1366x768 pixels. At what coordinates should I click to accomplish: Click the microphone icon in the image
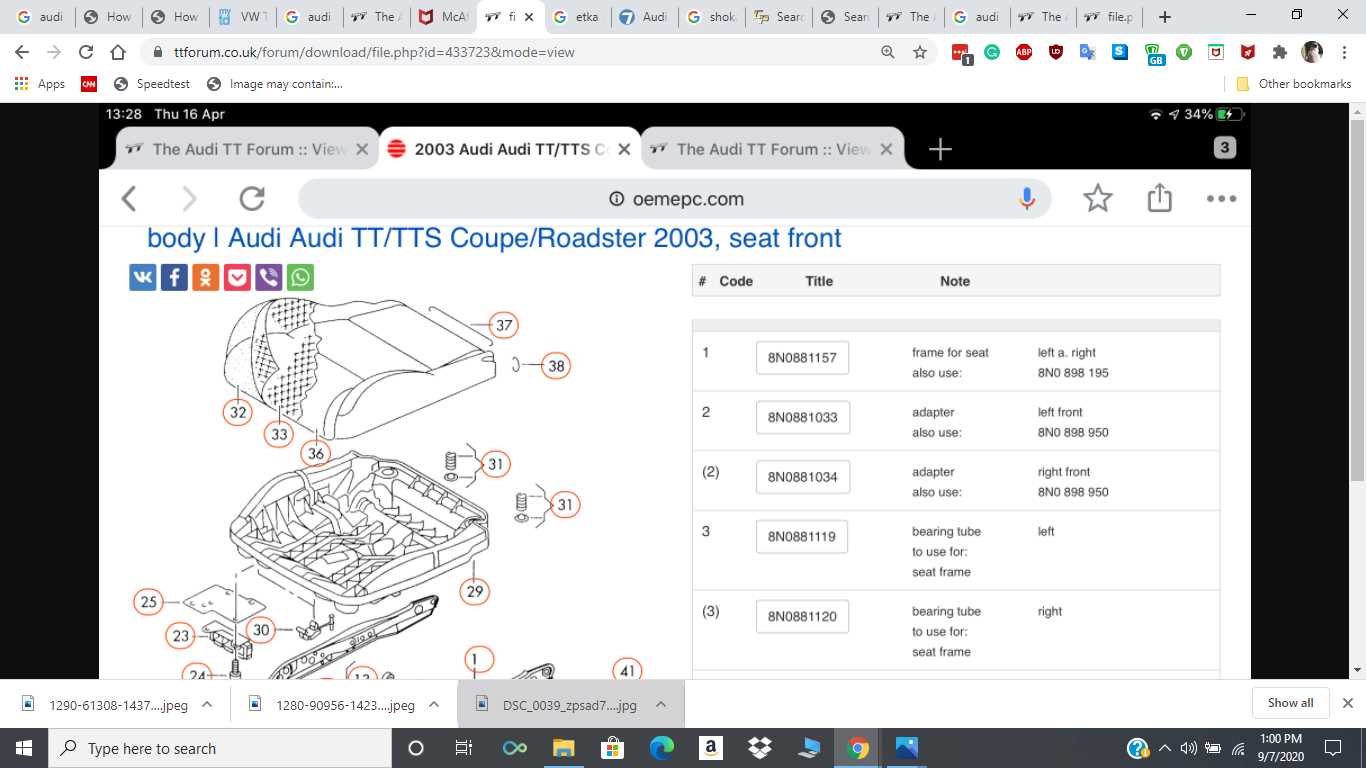(x=1027, y=199)
